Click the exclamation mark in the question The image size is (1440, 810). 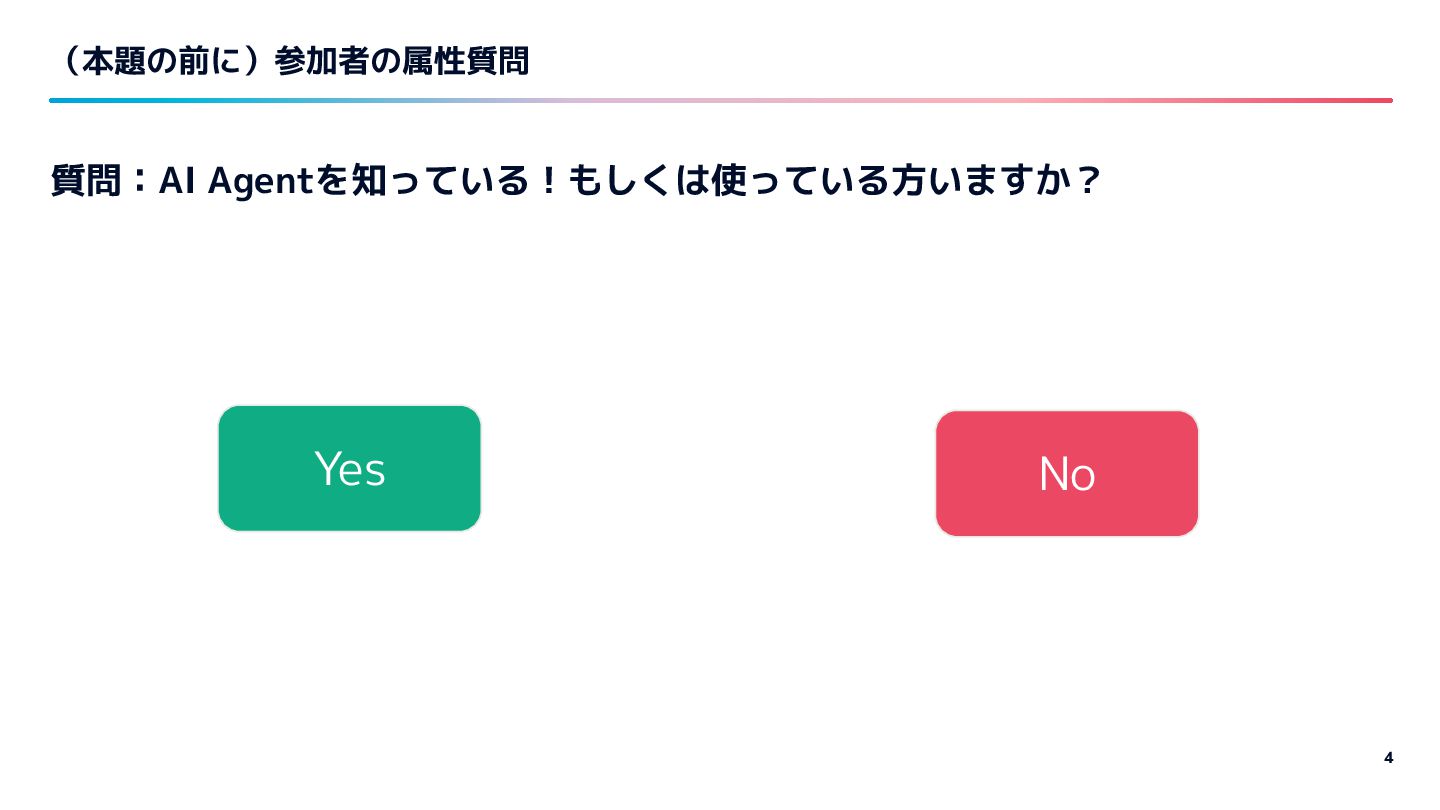(547, 182)
